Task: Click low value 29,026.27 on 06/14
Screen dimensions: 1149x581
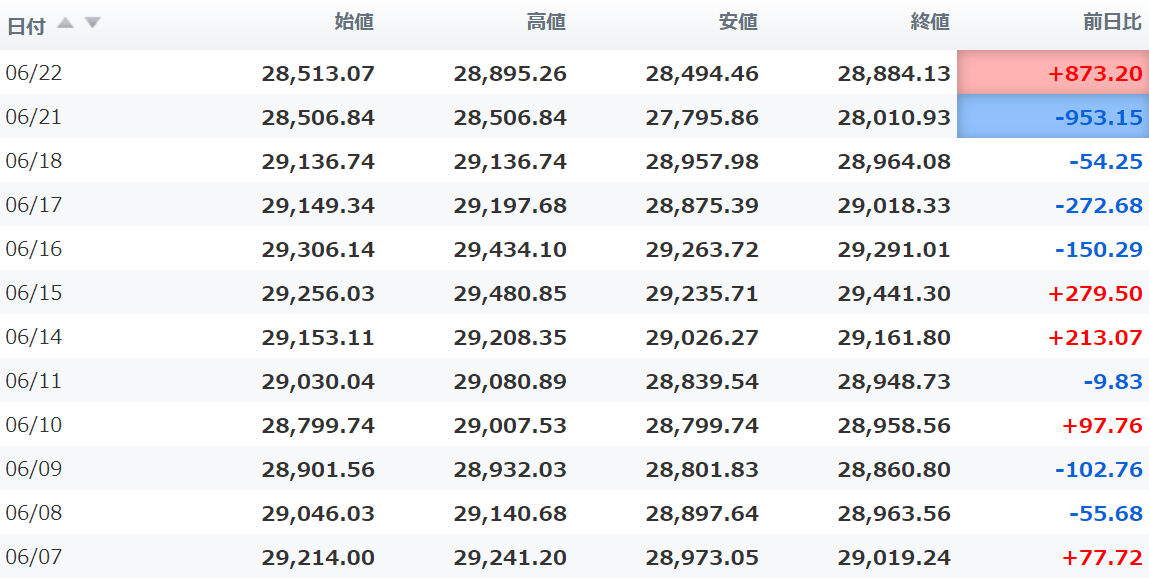Action: 702,337
